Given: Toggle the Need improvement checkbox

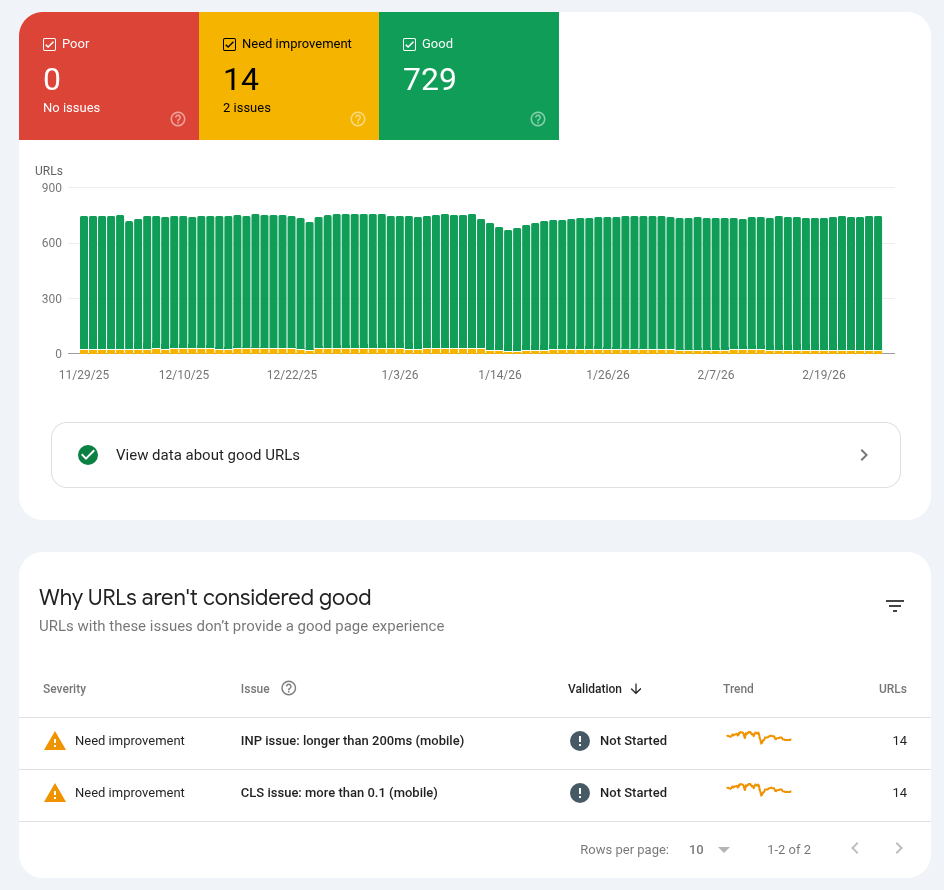Looking at the screenshot, I should [229, 44].
